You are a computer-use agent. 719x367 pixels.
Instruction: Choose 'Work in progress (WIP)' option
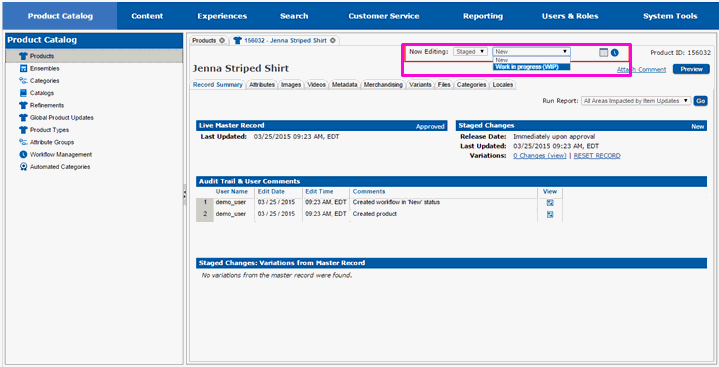531,67
